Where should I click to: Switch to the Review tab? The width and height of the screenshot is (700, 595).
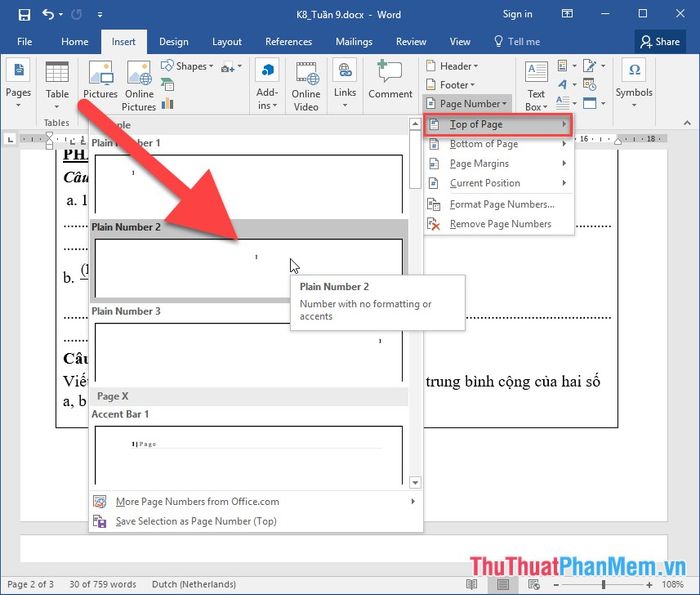411,42
